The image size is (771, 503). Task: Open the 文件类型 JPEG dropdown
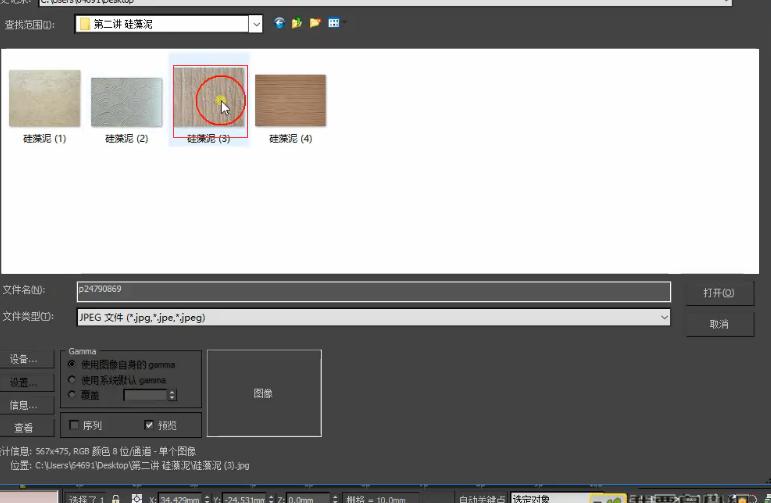[664, 317]
